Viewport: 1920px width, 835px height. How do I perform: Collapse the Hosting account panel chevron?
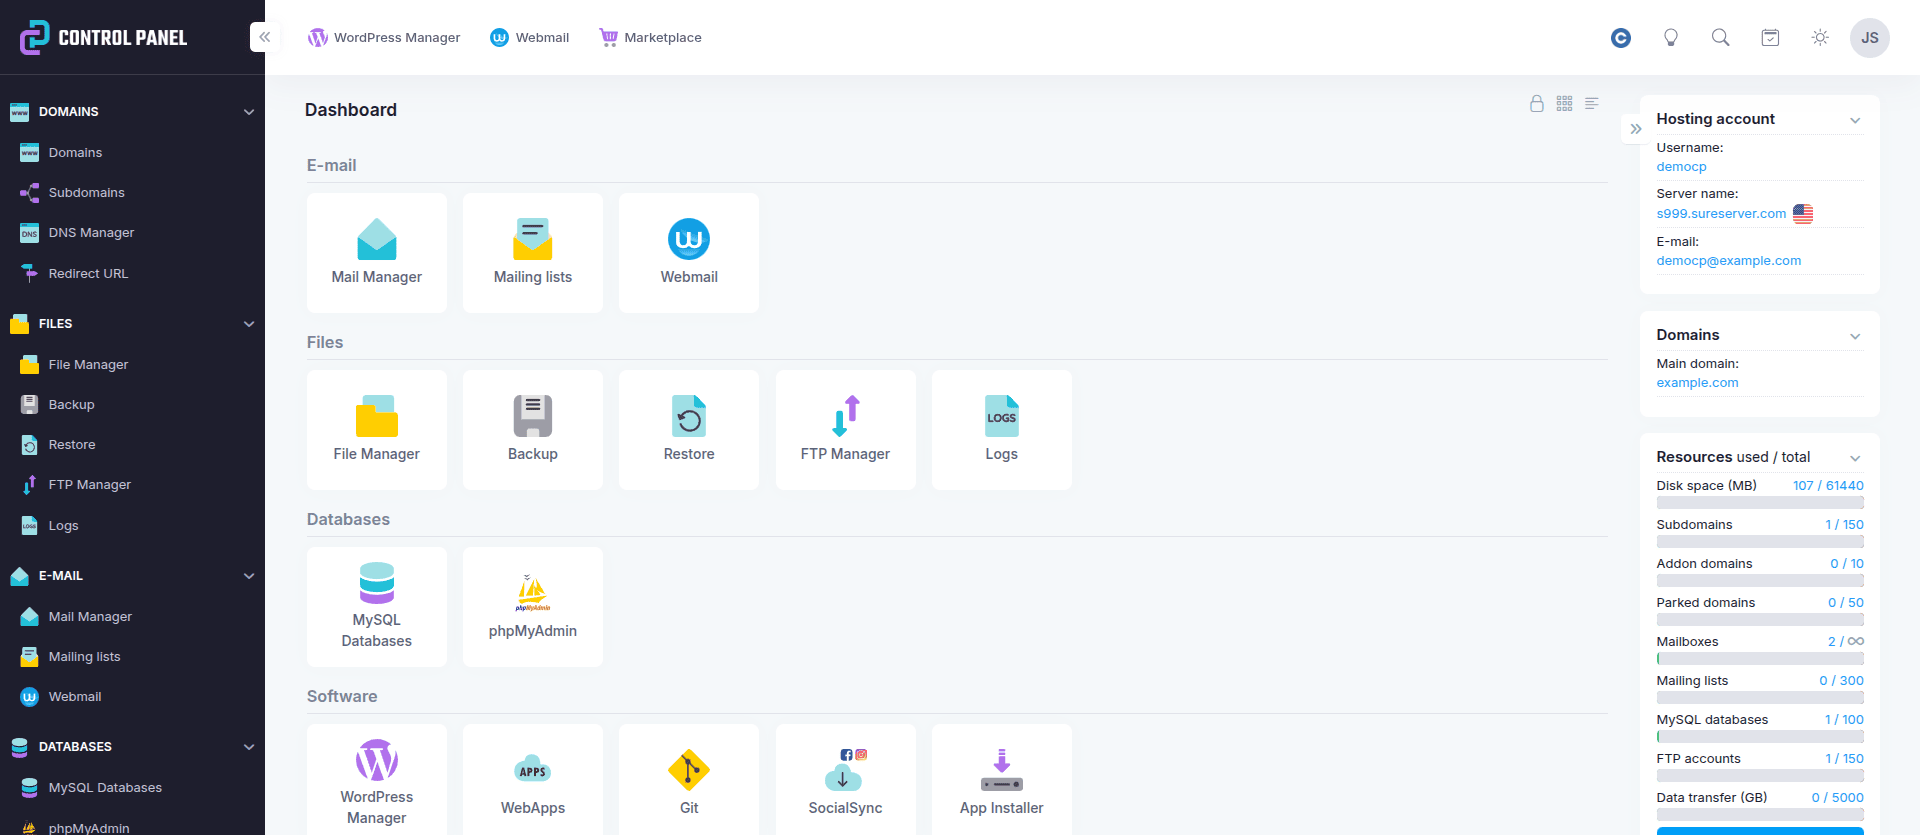tap(1855, 120)
